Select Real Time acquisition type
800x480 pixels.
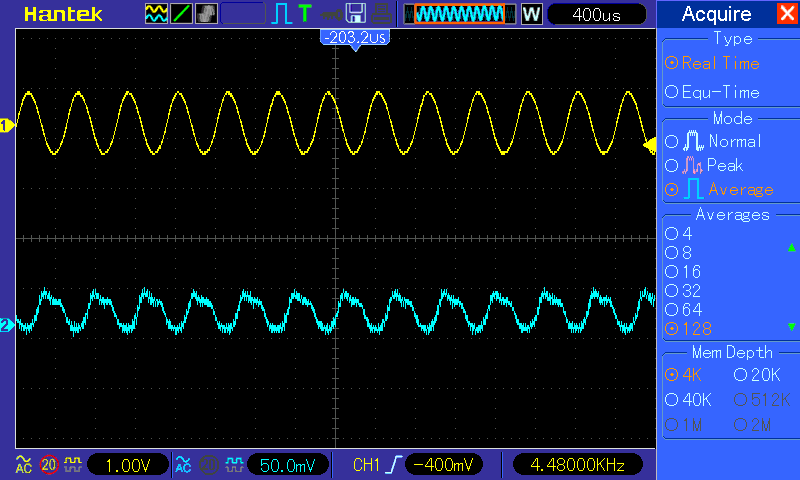[713, 63]
